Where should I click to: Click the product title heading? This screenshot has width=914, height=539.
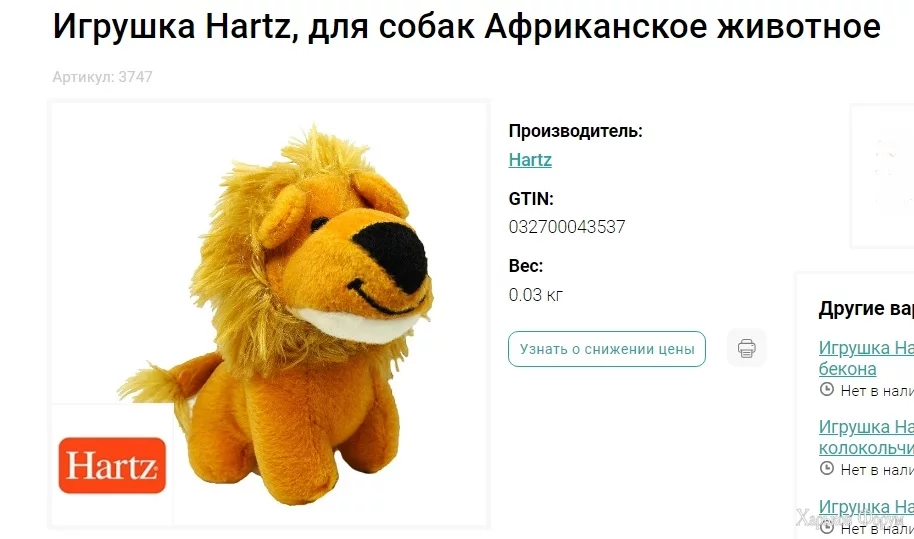(x=466, y=26)
